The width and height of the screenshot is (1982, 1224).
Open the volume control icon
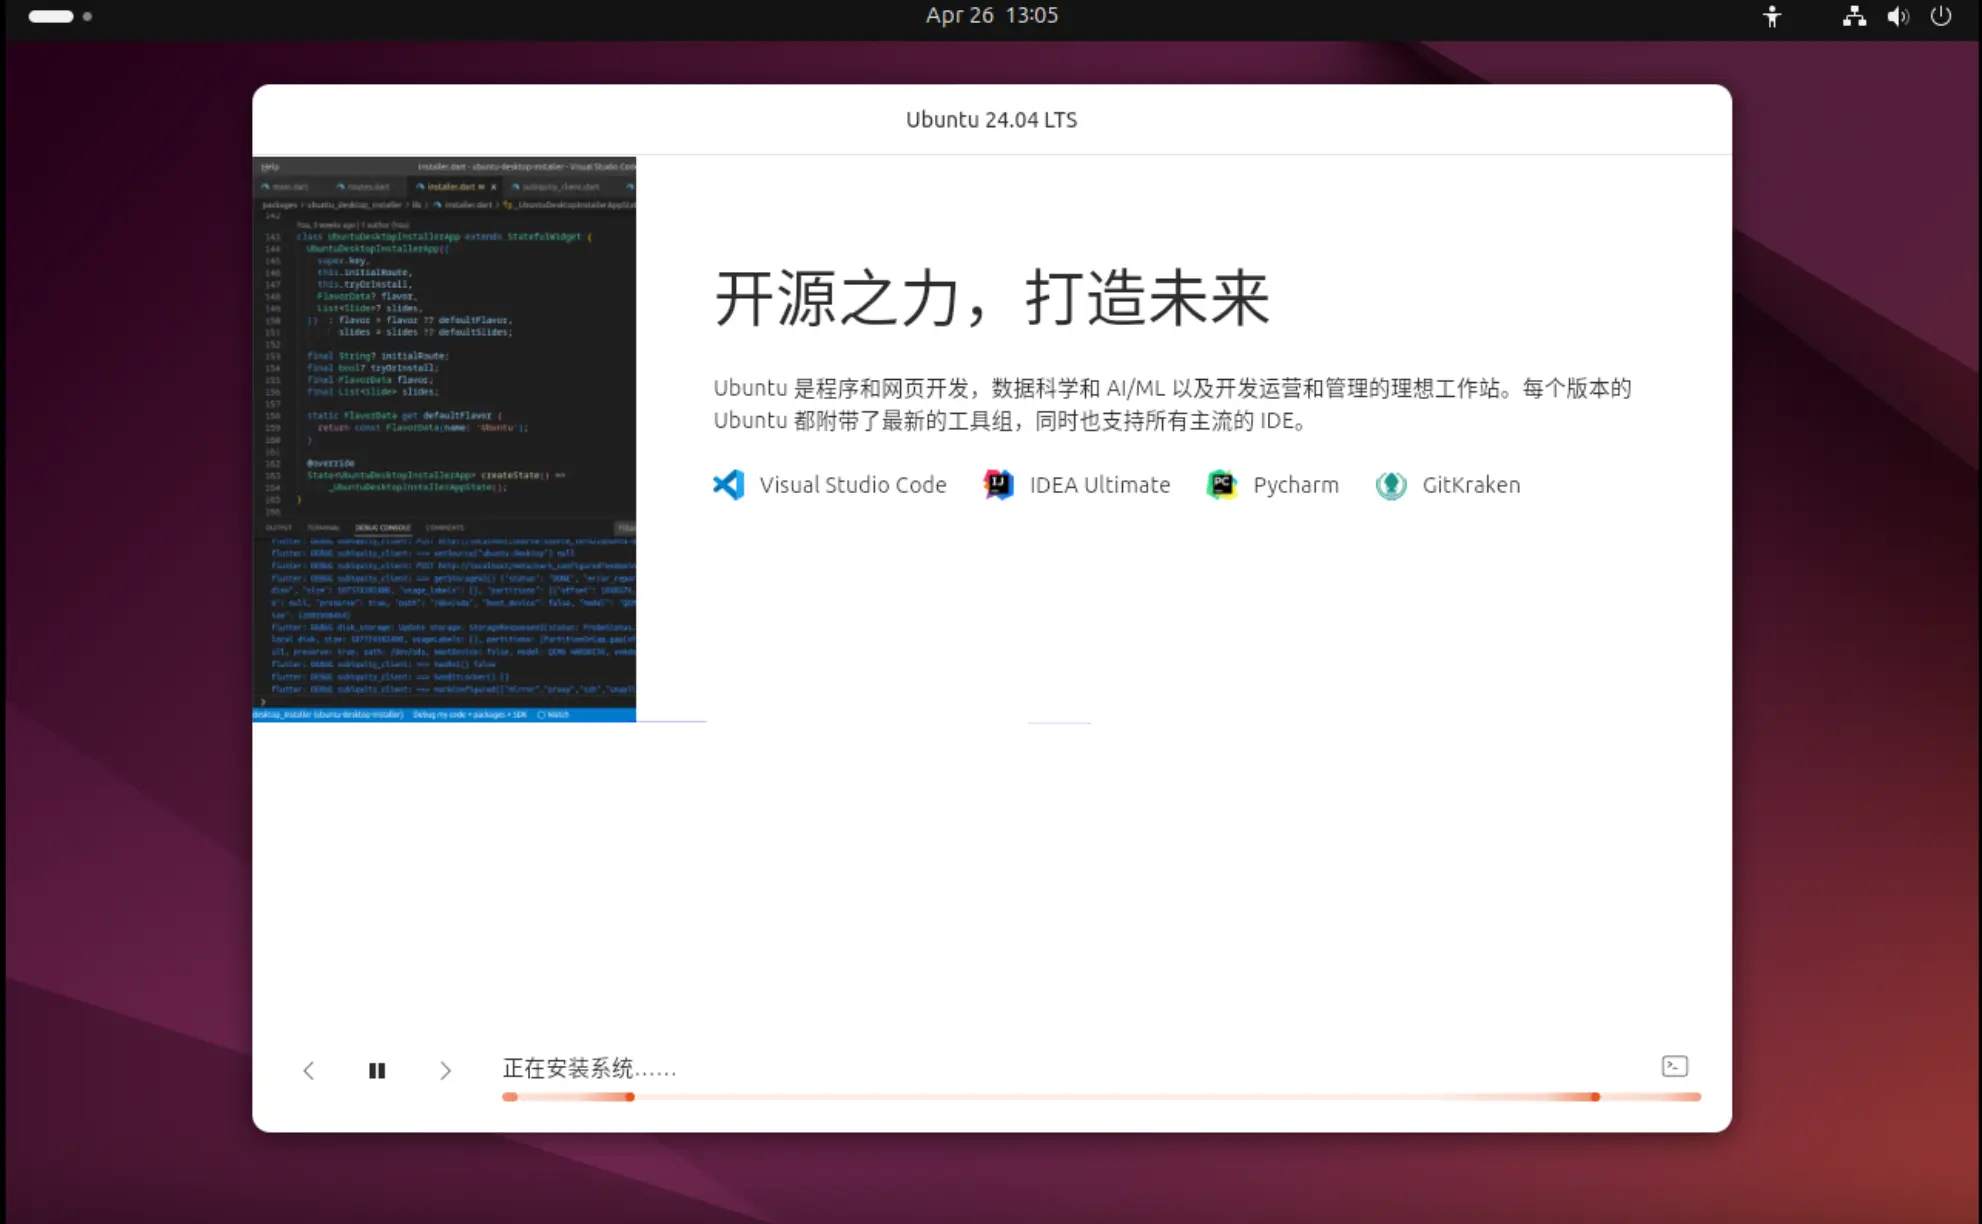pyautogui.click(x=1897, y=16)
